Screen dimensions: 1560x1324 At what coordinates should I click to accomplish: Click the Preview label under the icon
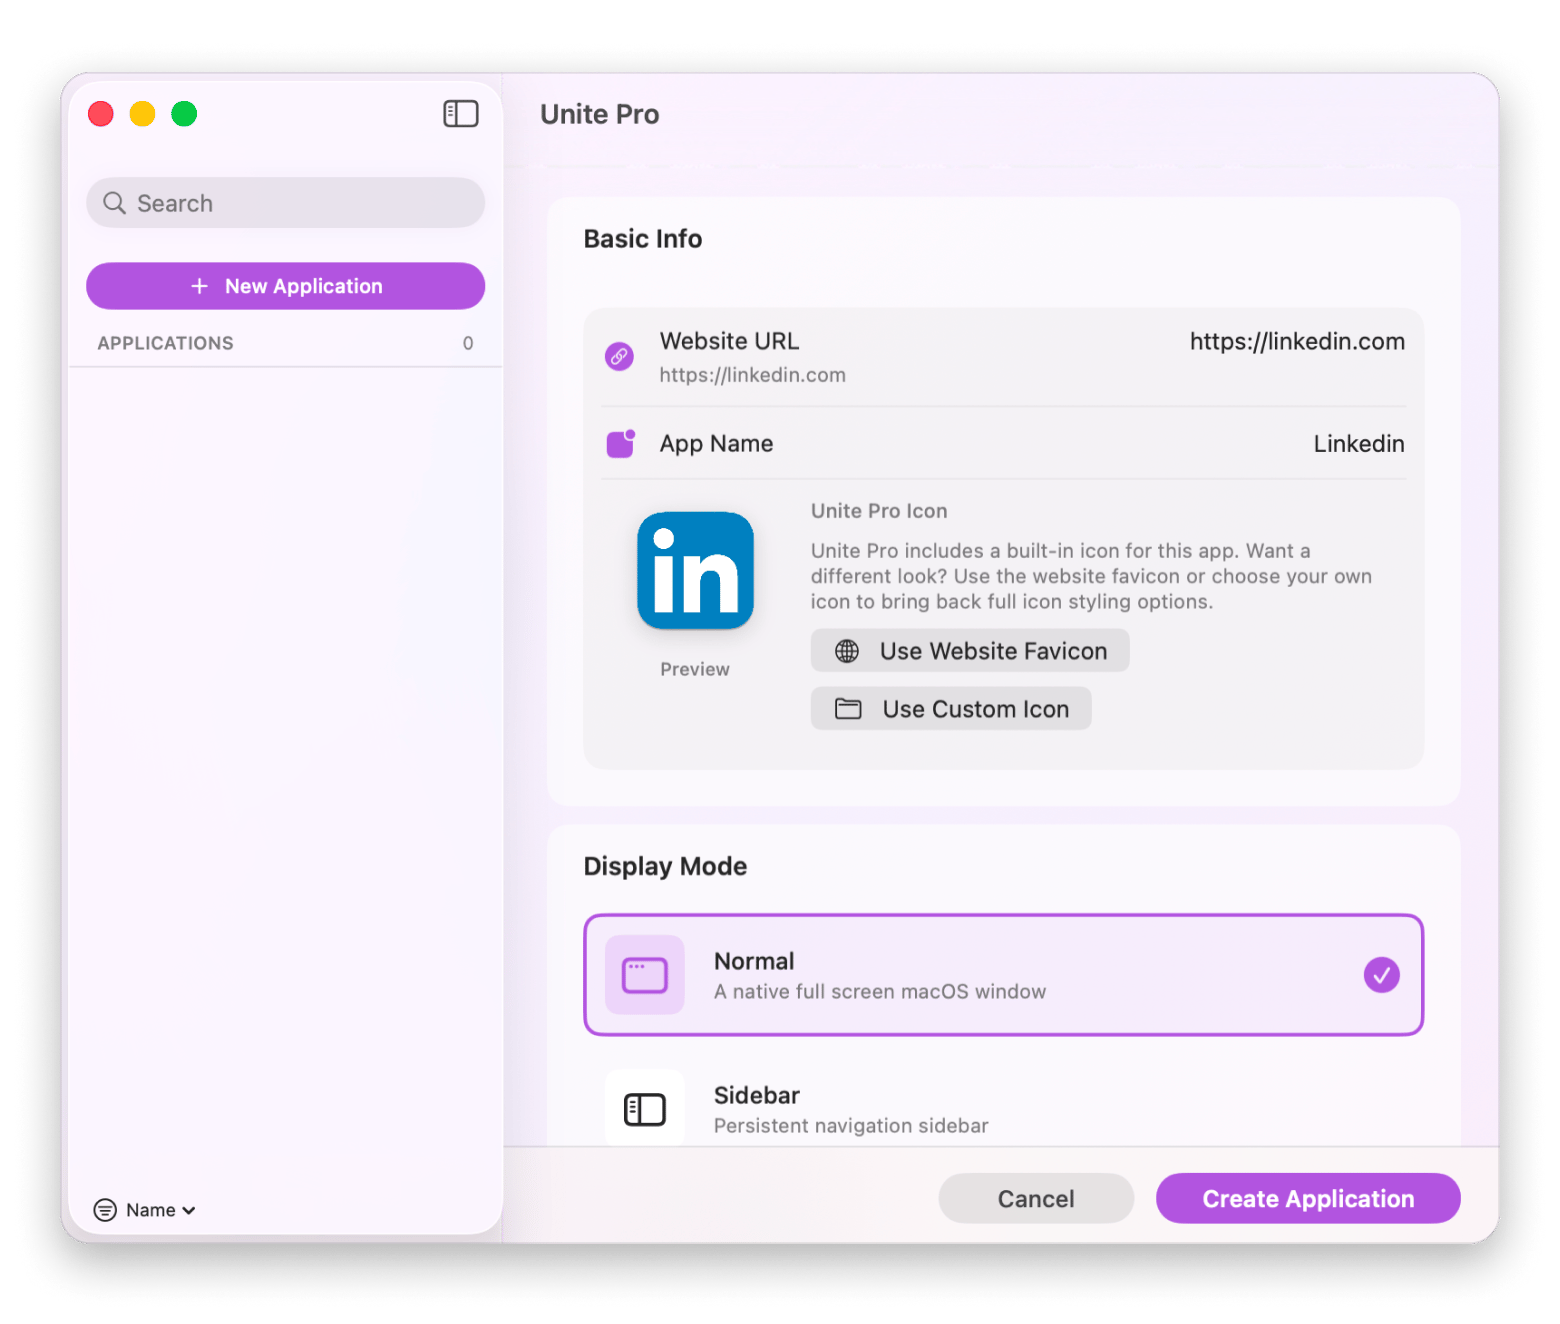tap(695, 669)
